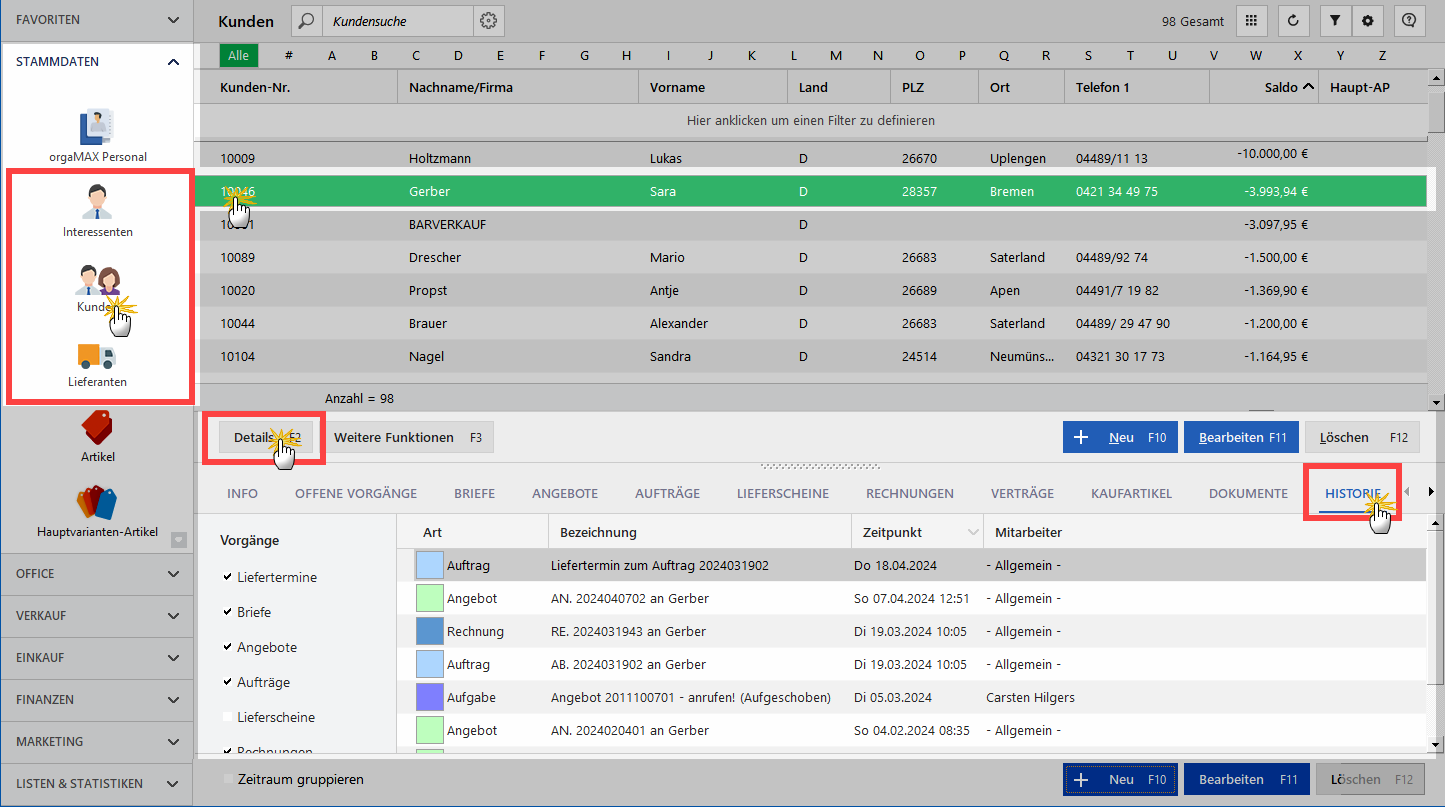1445x807 pixels.
Task: Expand the OFFICE sidebar section
Action: [x=173, y=574]
